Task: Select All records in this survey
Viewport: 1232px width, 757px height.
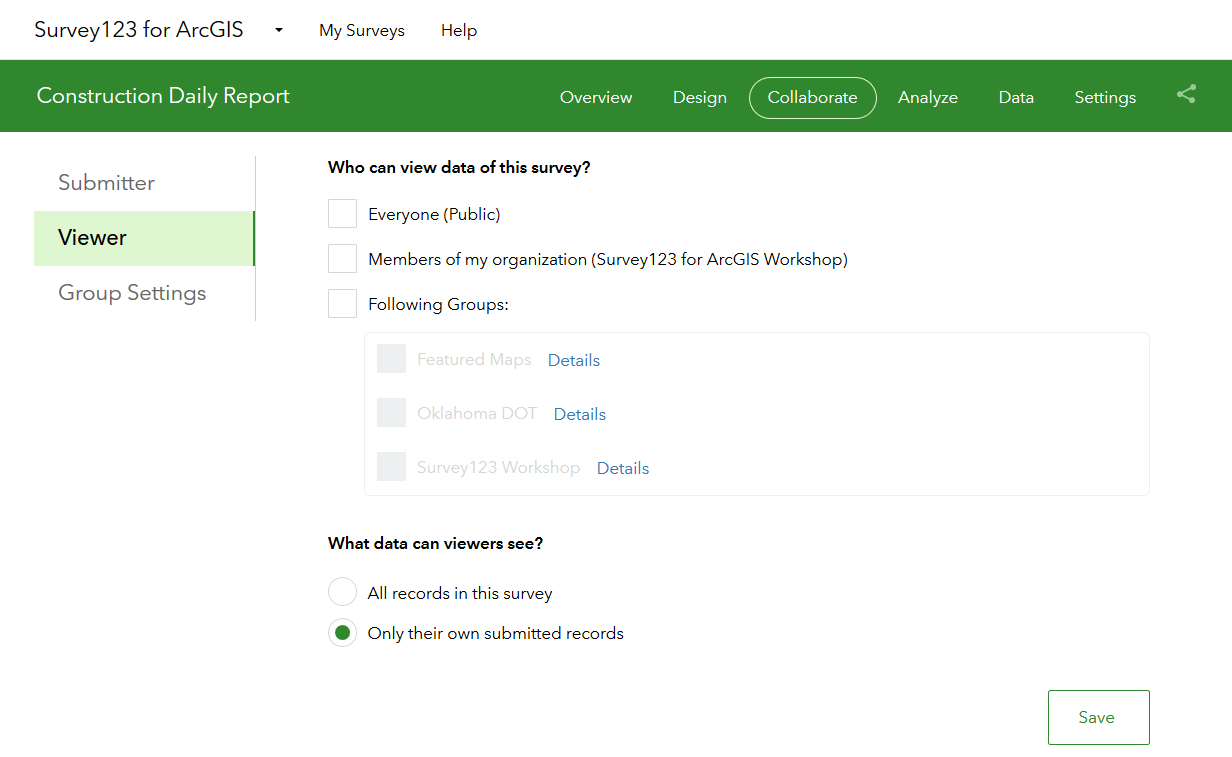Action: click(343, 592)
